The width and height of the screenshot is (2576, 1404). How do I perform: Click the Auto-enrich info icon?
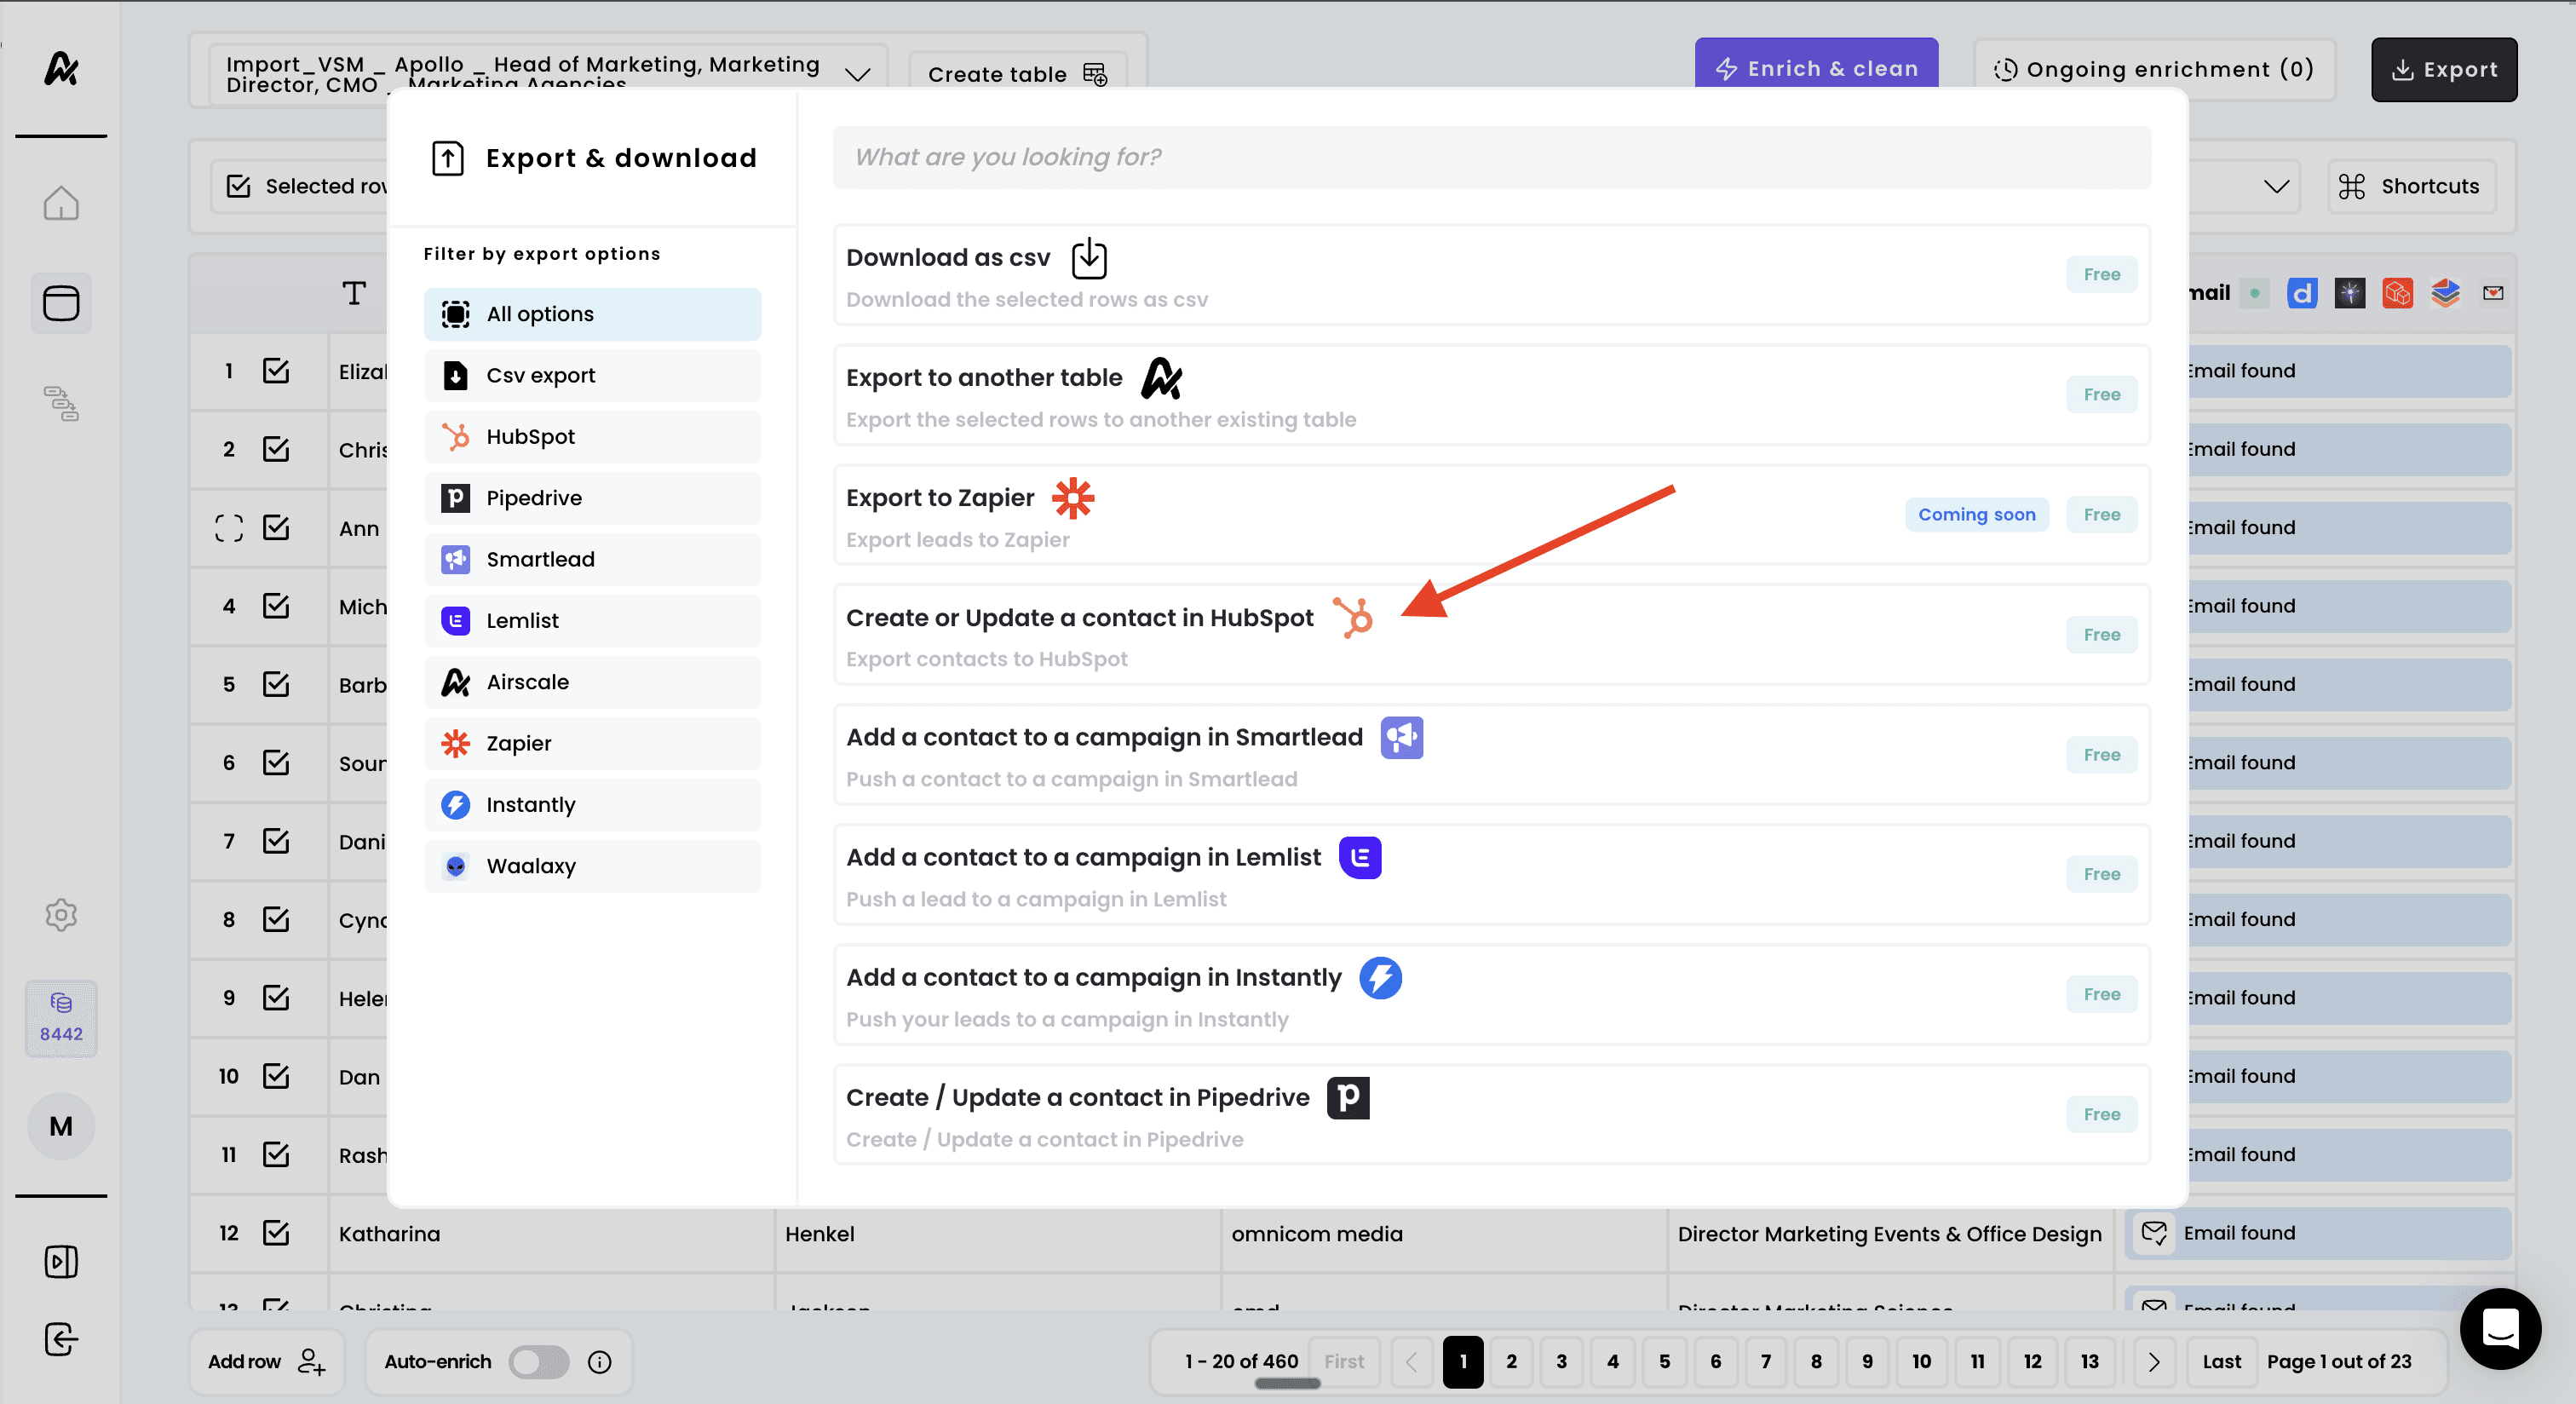[600, 1362]
